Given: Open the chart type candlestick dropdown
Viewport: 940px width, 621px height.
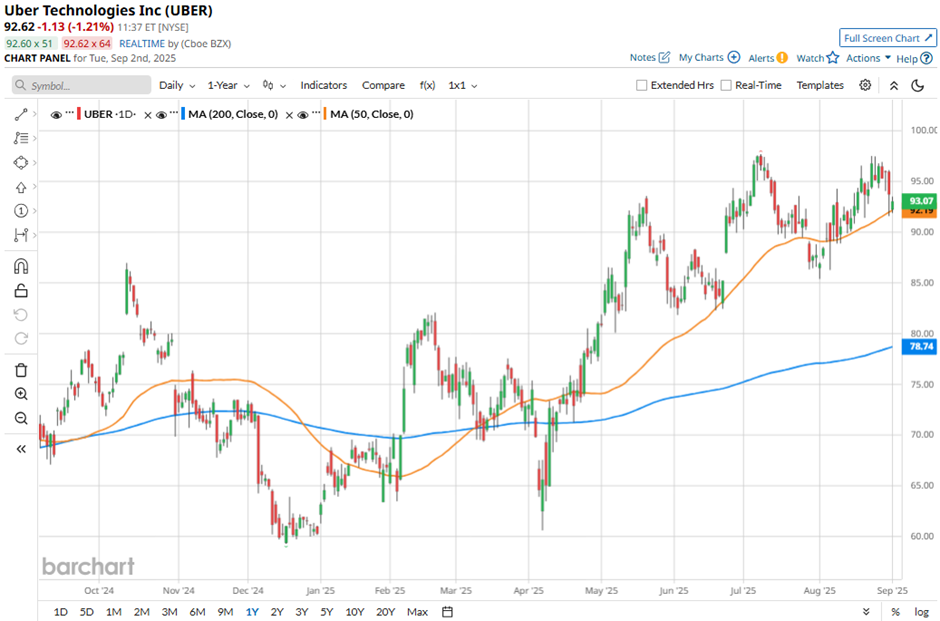Looking at the screenshot, I should (x=275, y=85).
